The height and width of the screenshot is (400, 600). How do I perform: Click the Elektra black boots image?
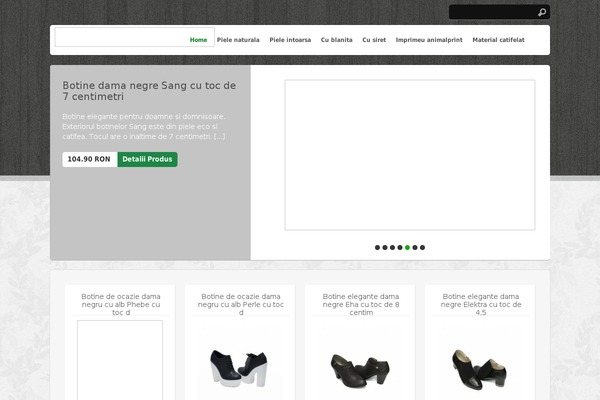pyautogui.click(x=480, y=369)
